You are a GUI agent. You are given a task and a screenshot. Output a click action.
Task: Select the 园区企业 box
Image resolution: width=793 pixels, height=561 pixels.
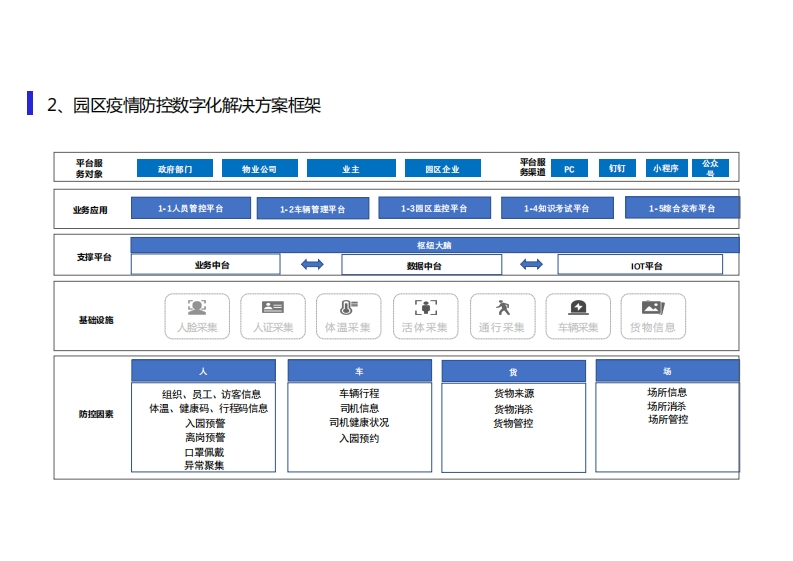443,168
